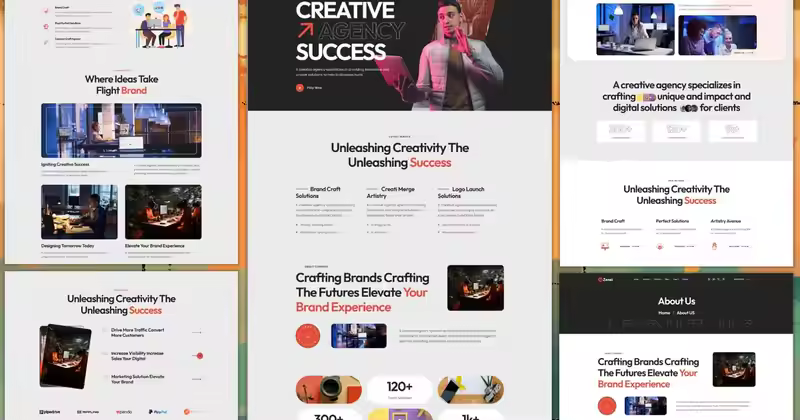Click the first stat card below creative agency text
Screen dimensions: 800x420
[621, 131]
